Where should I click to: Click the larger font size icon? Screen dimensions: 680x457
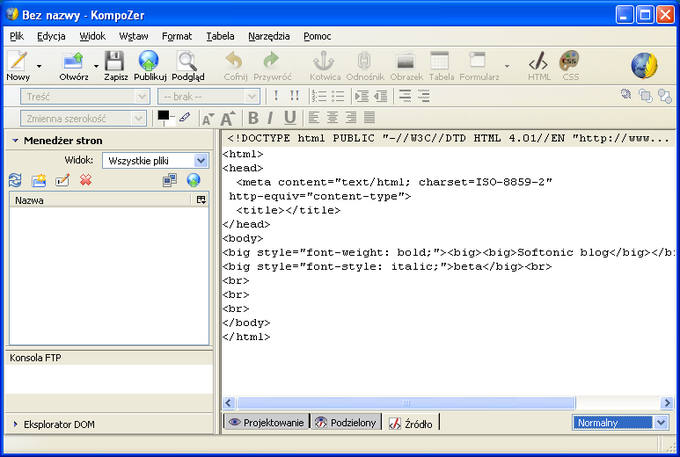coord(228,118)
